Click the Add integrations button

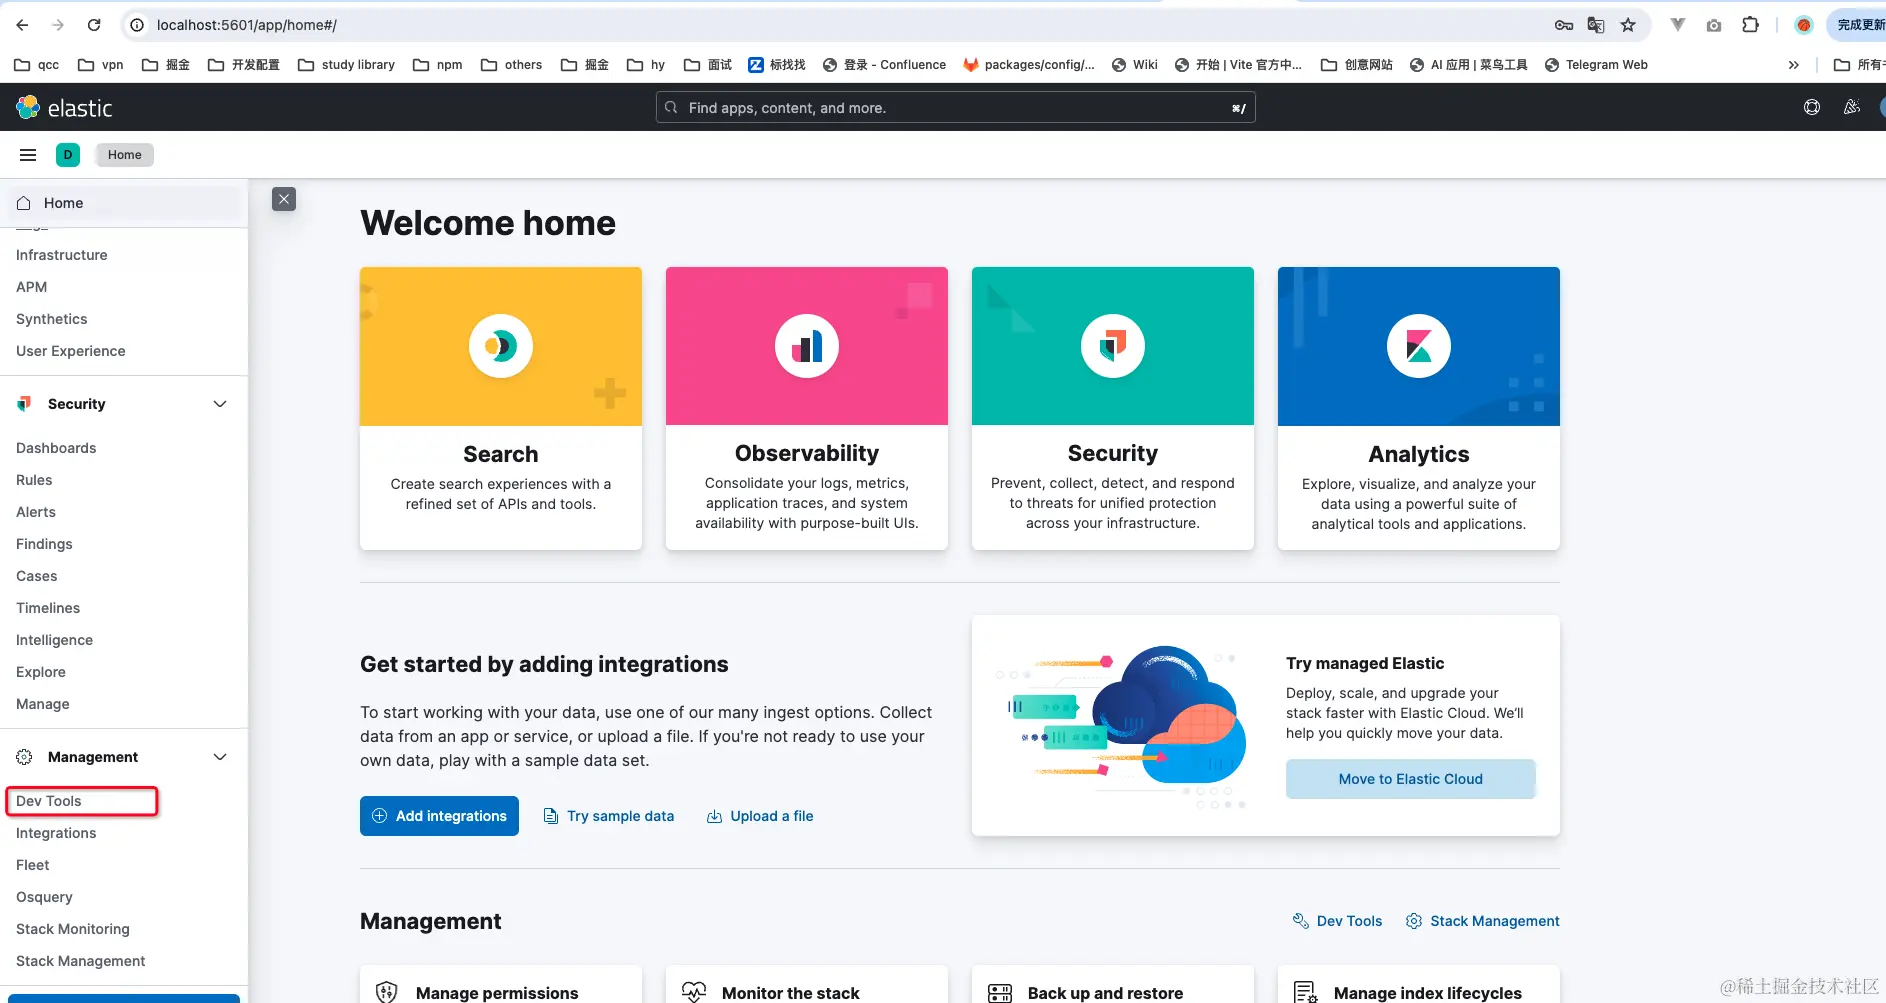click(439, 816)
